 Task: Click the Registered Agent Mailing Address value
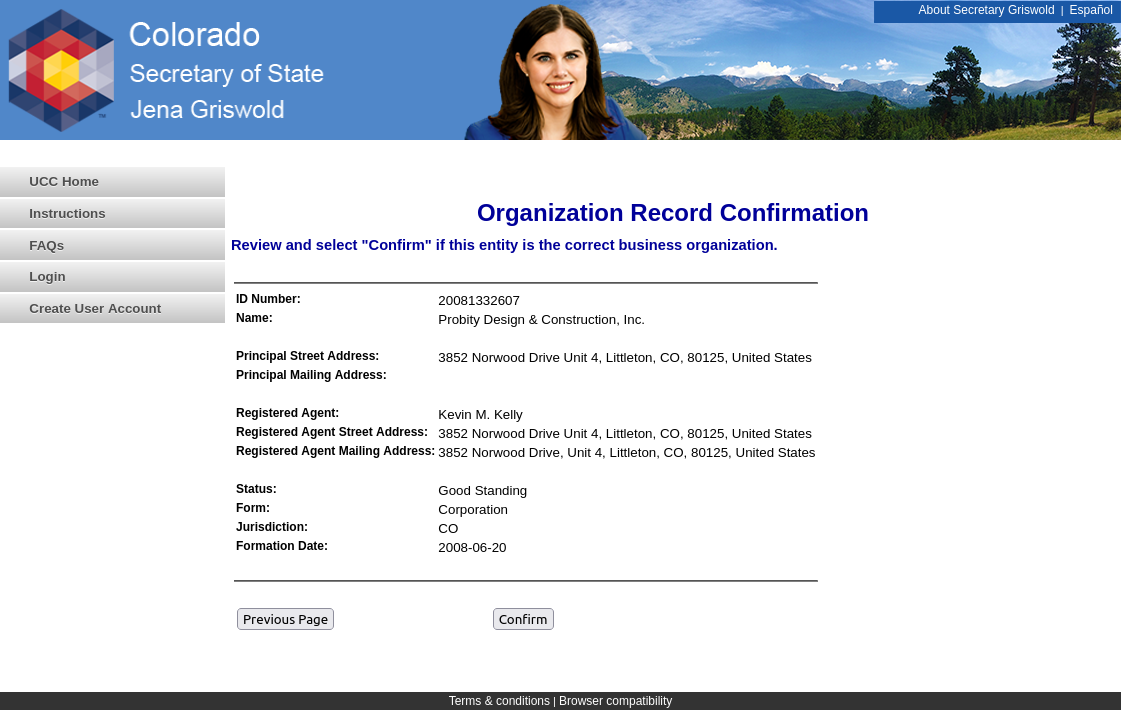[626, 453]
